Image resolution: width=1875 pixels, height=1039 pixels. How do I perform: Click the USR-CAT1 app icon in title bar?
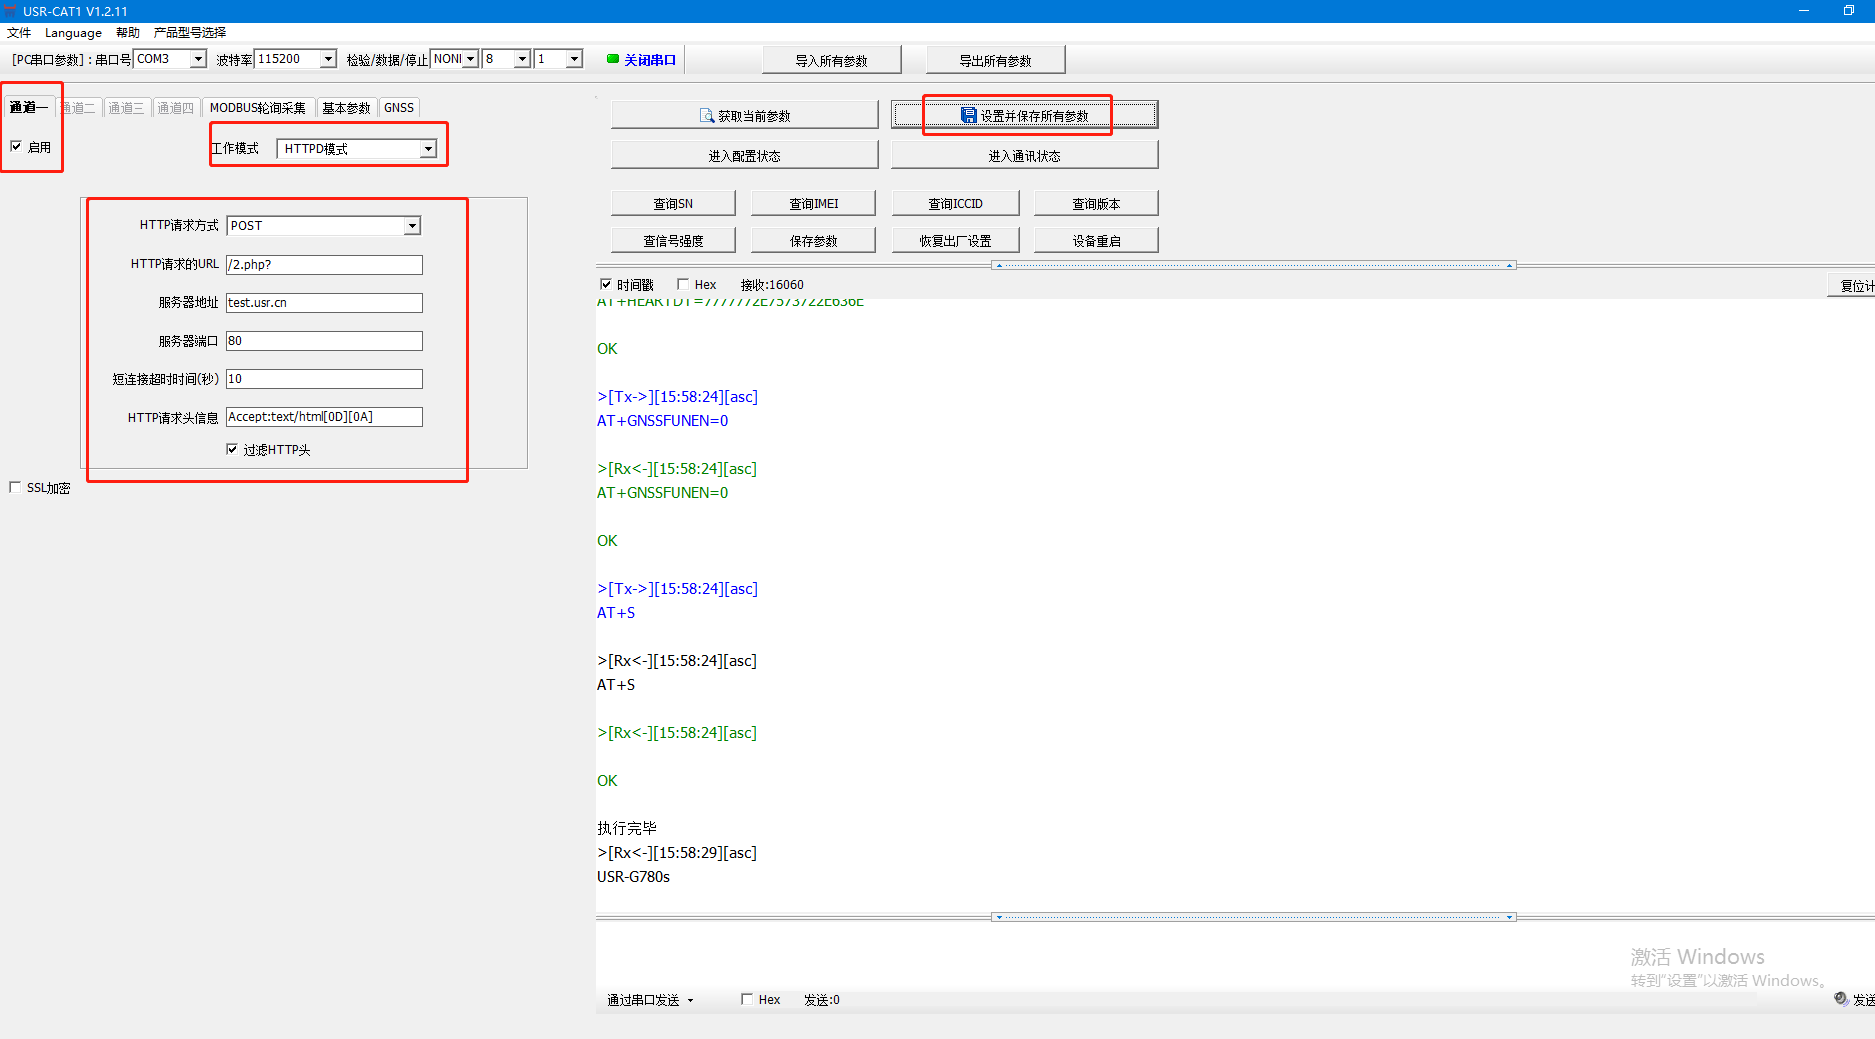tap(10, 11)
